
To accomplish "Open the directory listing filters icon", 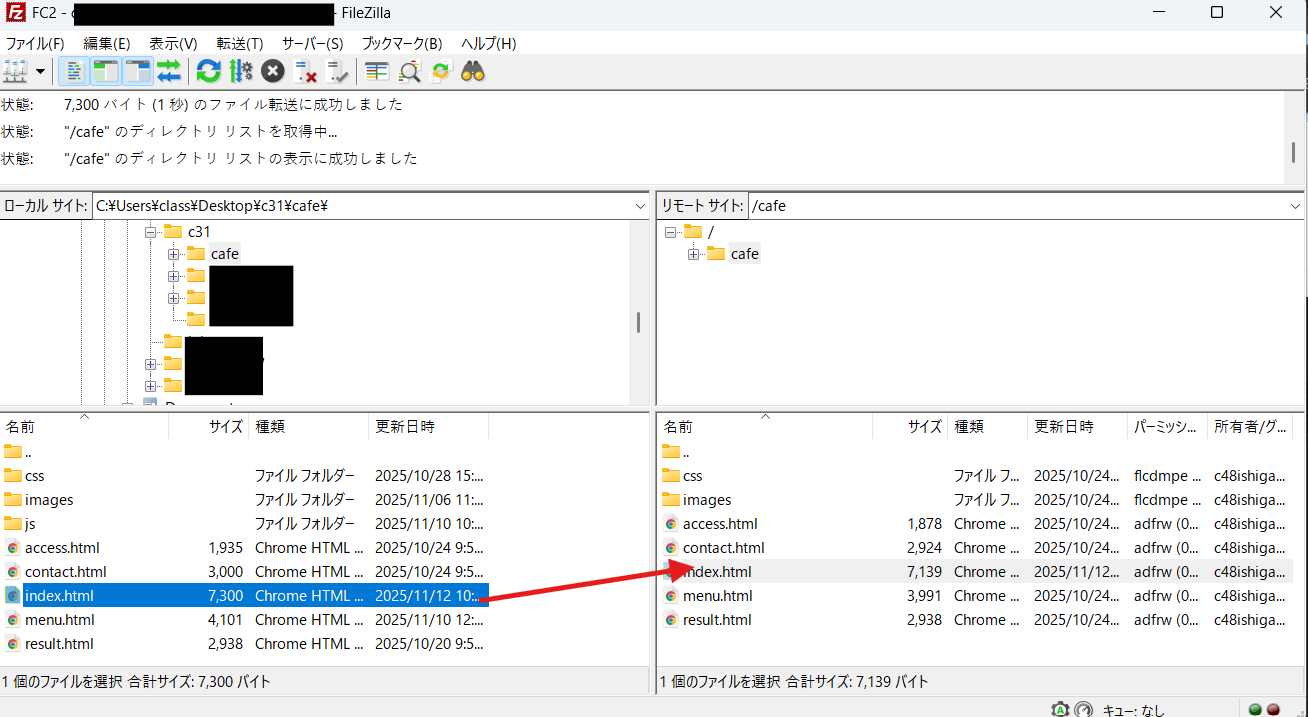I will click(x=377, y=71).
